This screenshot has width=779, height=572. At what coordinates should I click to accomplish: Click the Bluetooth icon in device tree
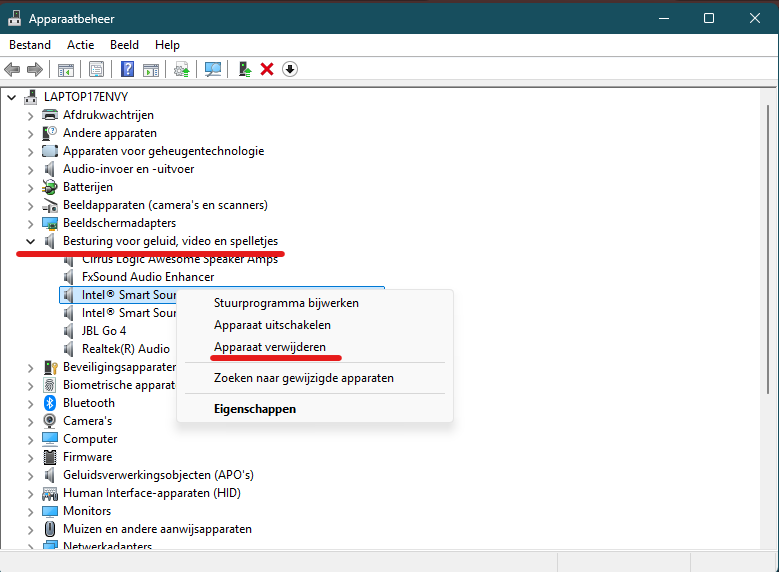(50, 403)
